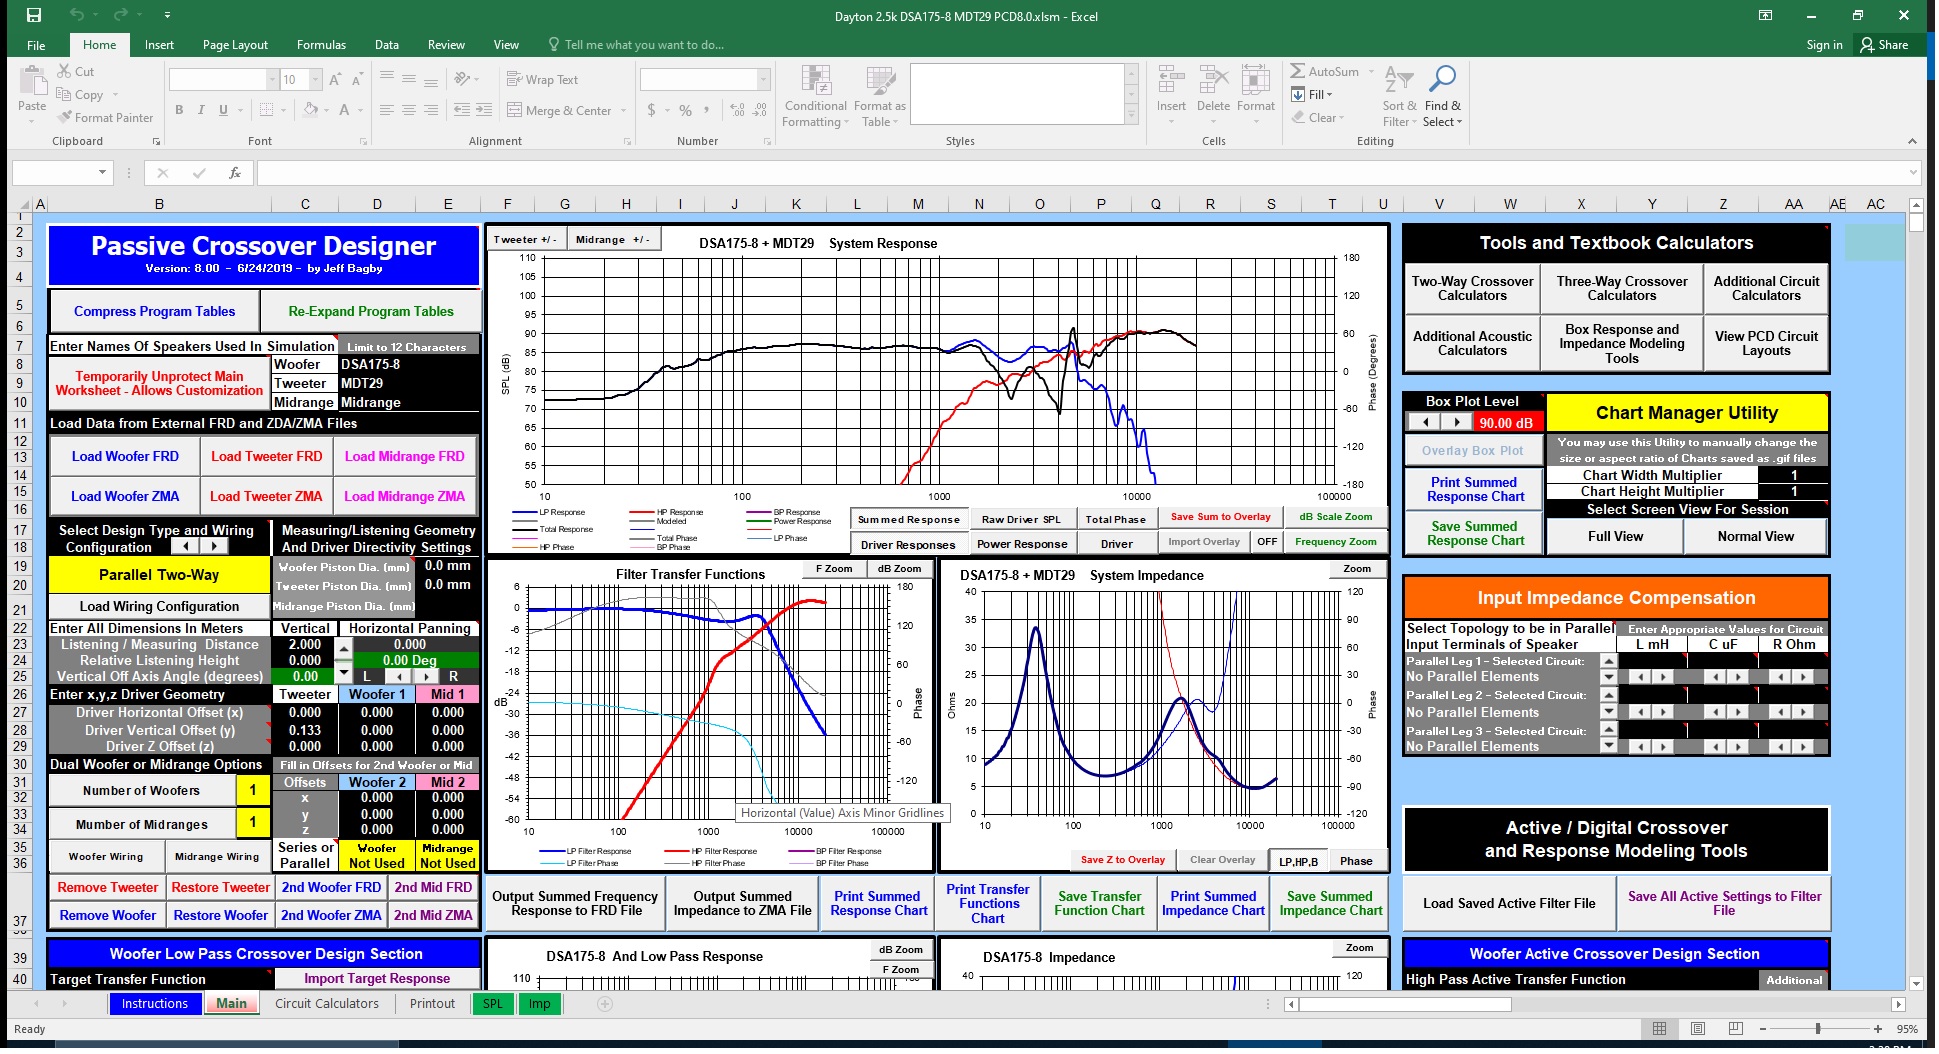The width and height of the screenshot is (1939, 1054).
Task: Open the number format dropdown
Action: click(x=764, y=79)
